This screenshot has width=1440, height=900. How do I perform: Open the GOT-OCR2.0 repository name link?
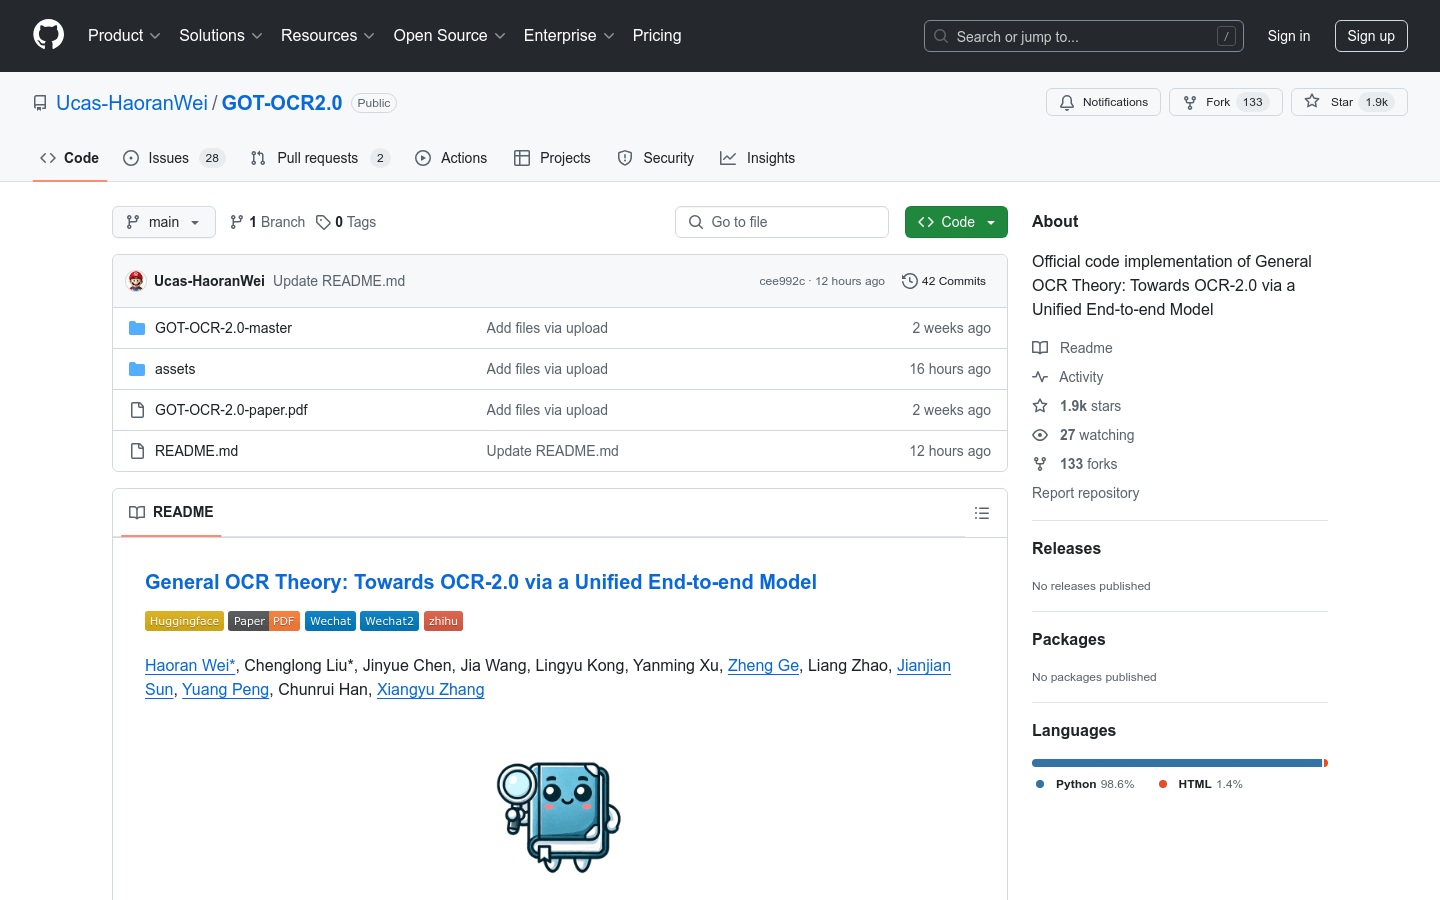282,103
